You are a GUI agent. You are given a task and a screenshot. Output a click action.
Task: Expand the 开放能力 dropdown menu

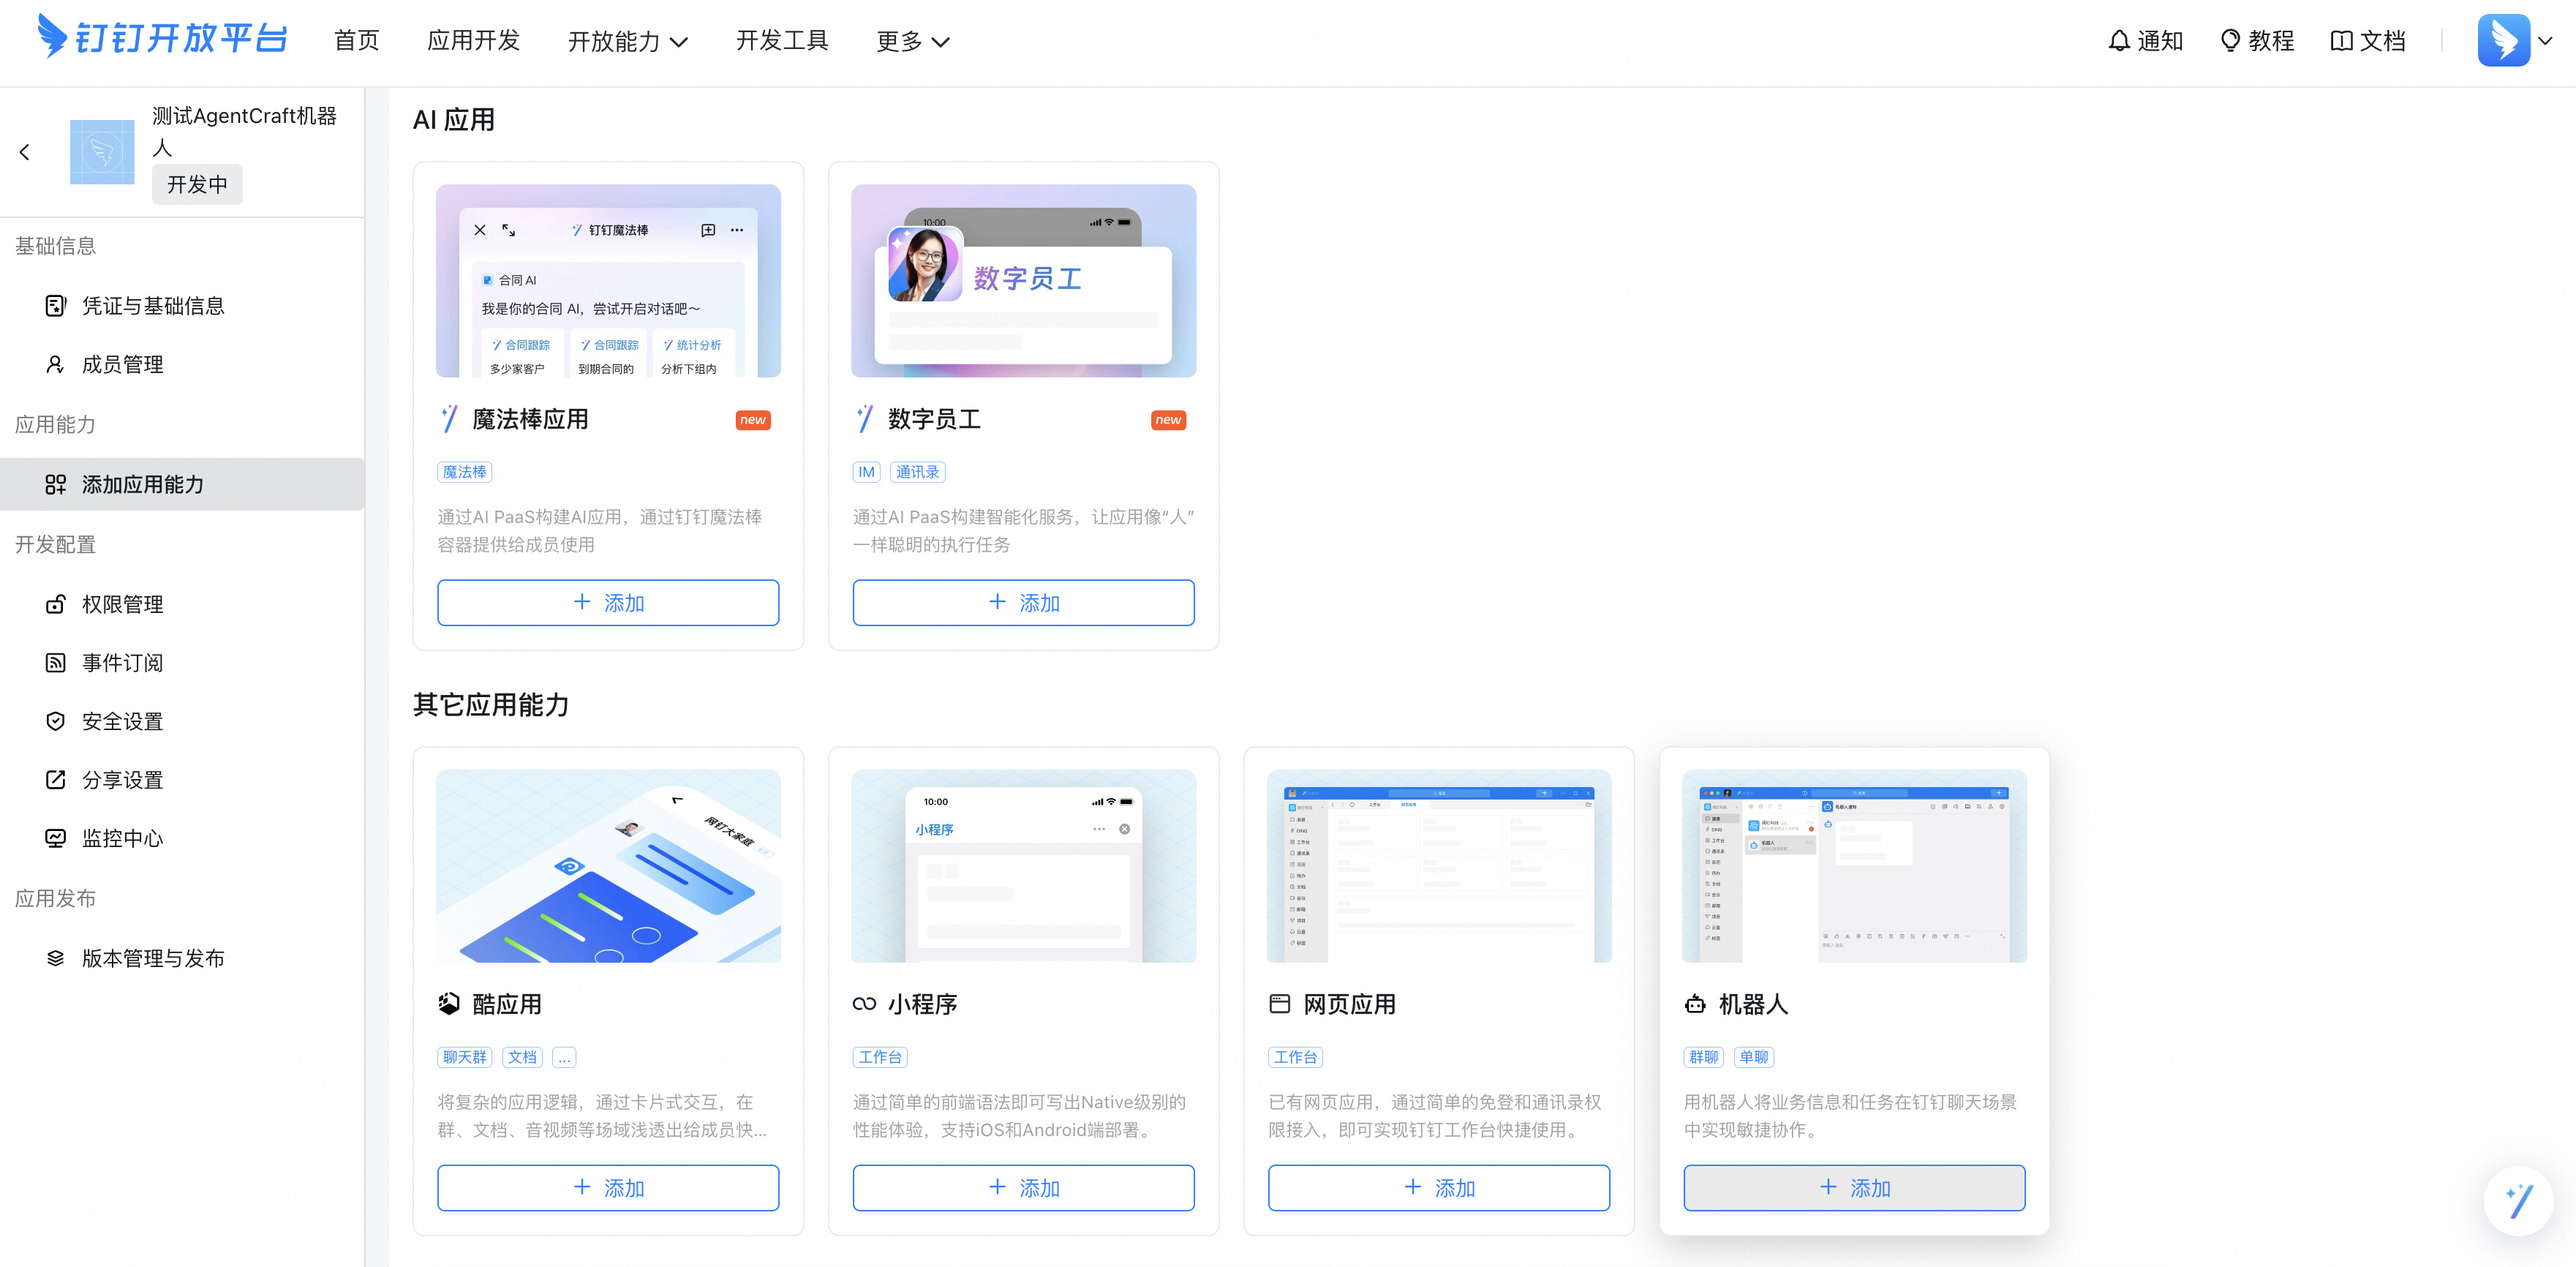(x=628, y=41)
